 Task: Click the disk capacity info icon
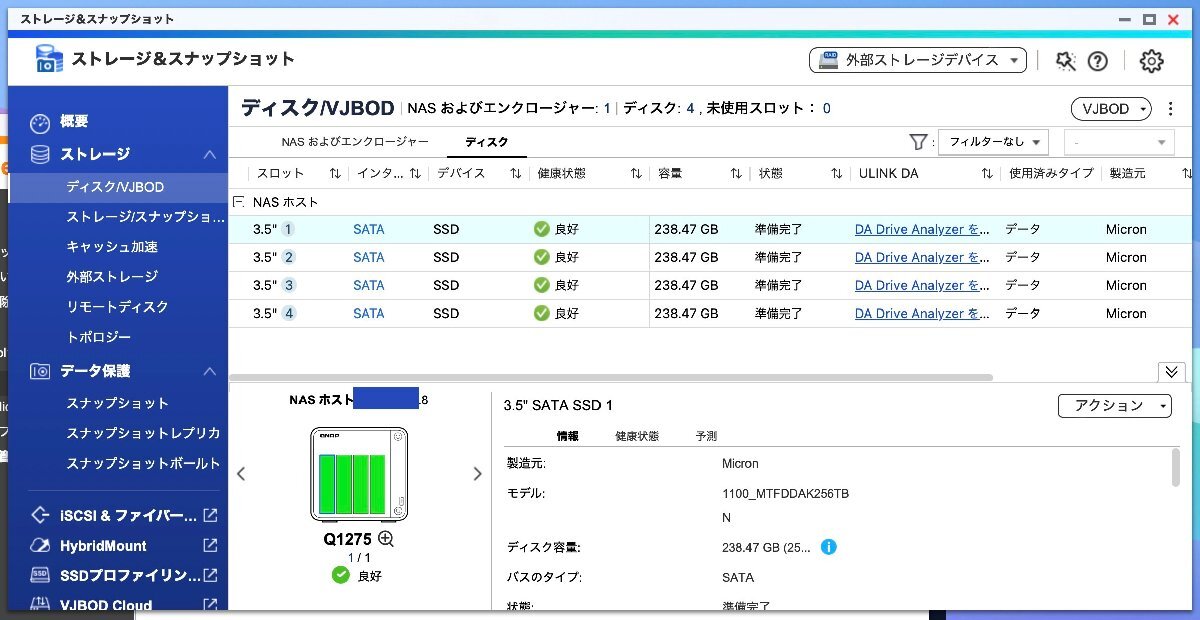(828, 547)
